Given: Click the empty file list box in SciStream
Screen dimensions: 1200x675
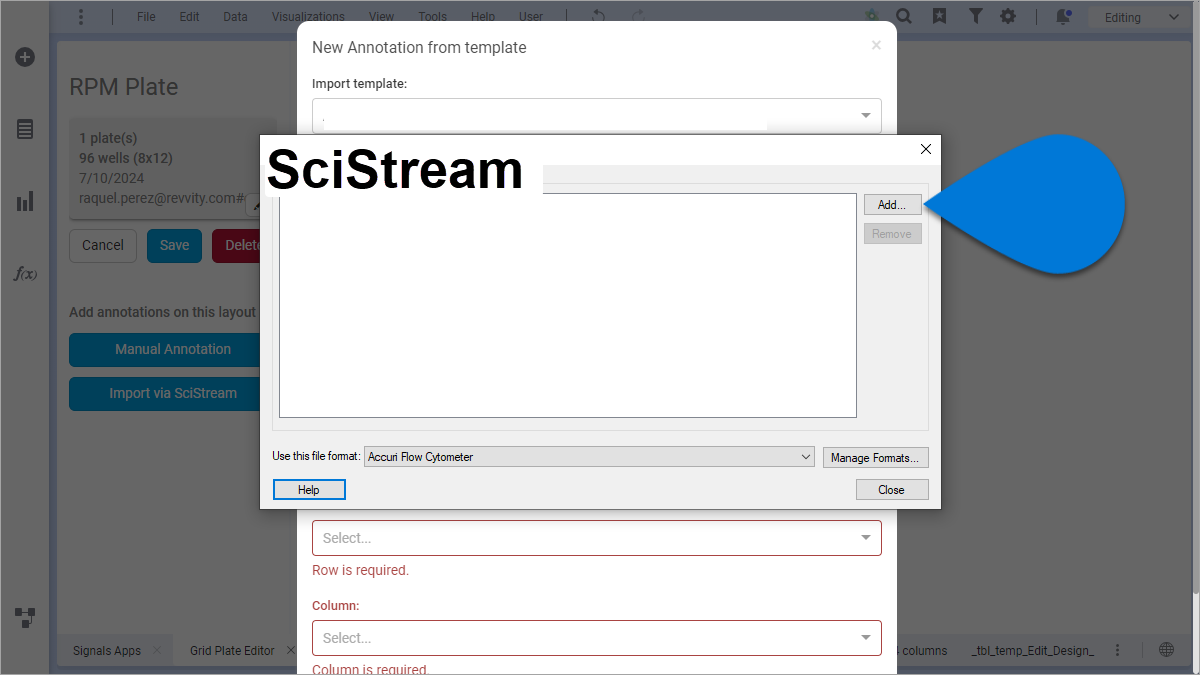Looking at the screenshot, I should click(568, 305).
